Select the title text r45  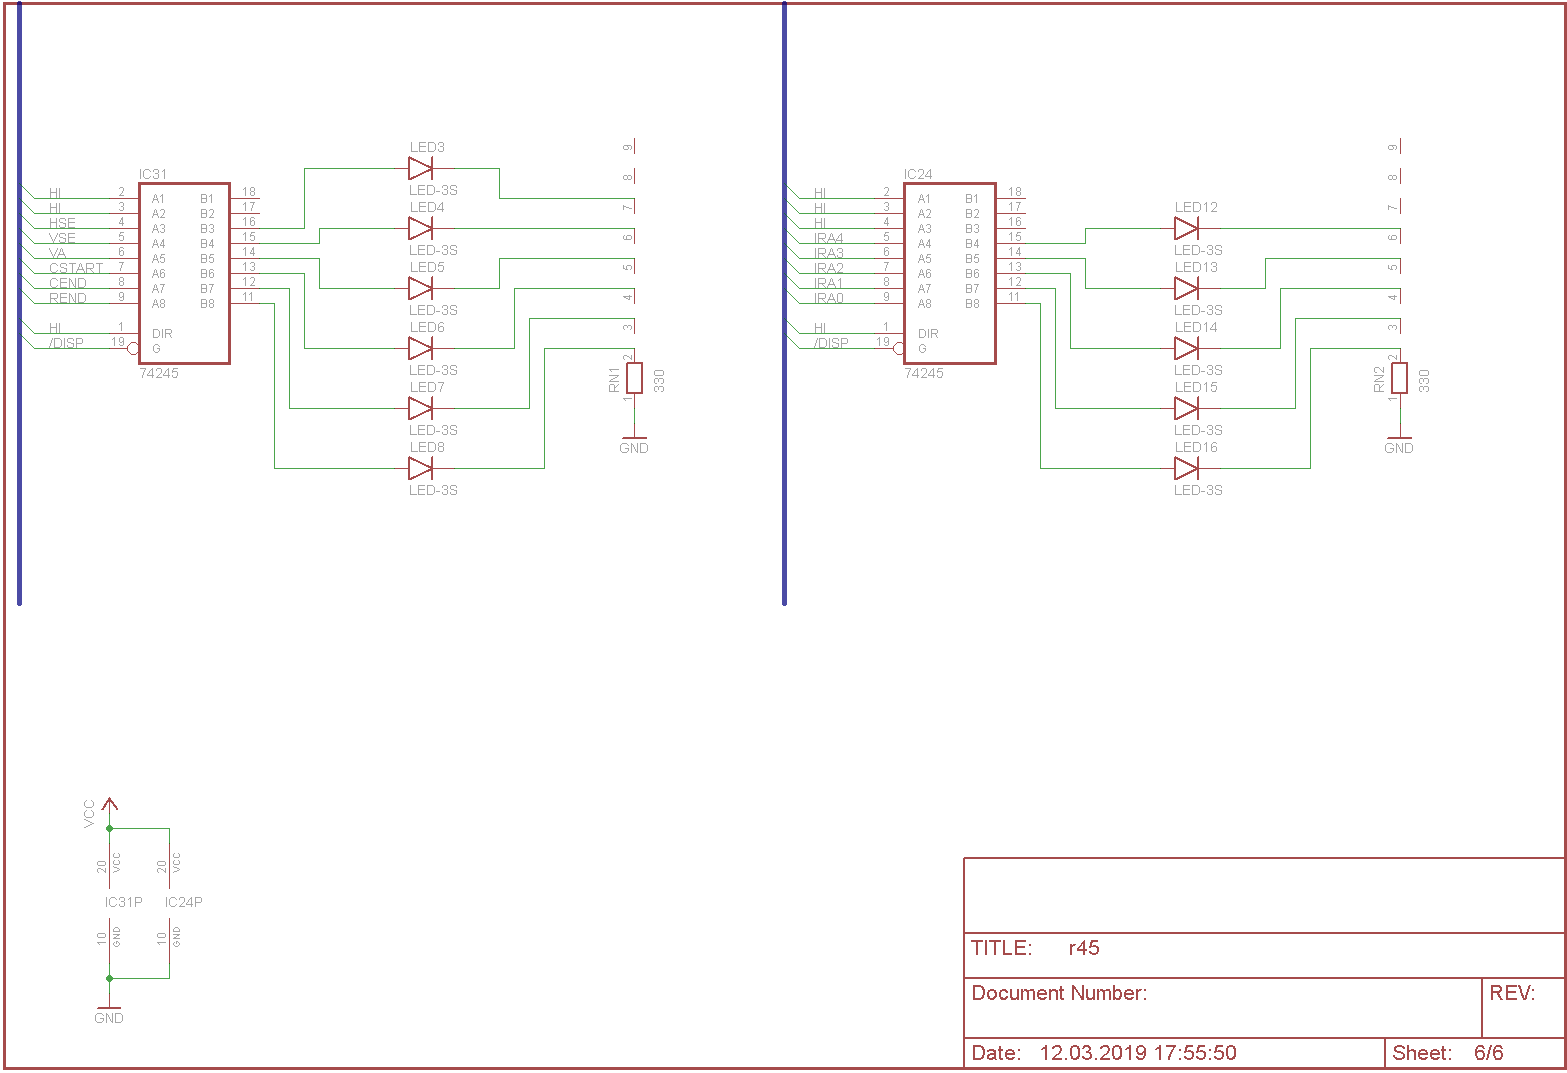1084,948
